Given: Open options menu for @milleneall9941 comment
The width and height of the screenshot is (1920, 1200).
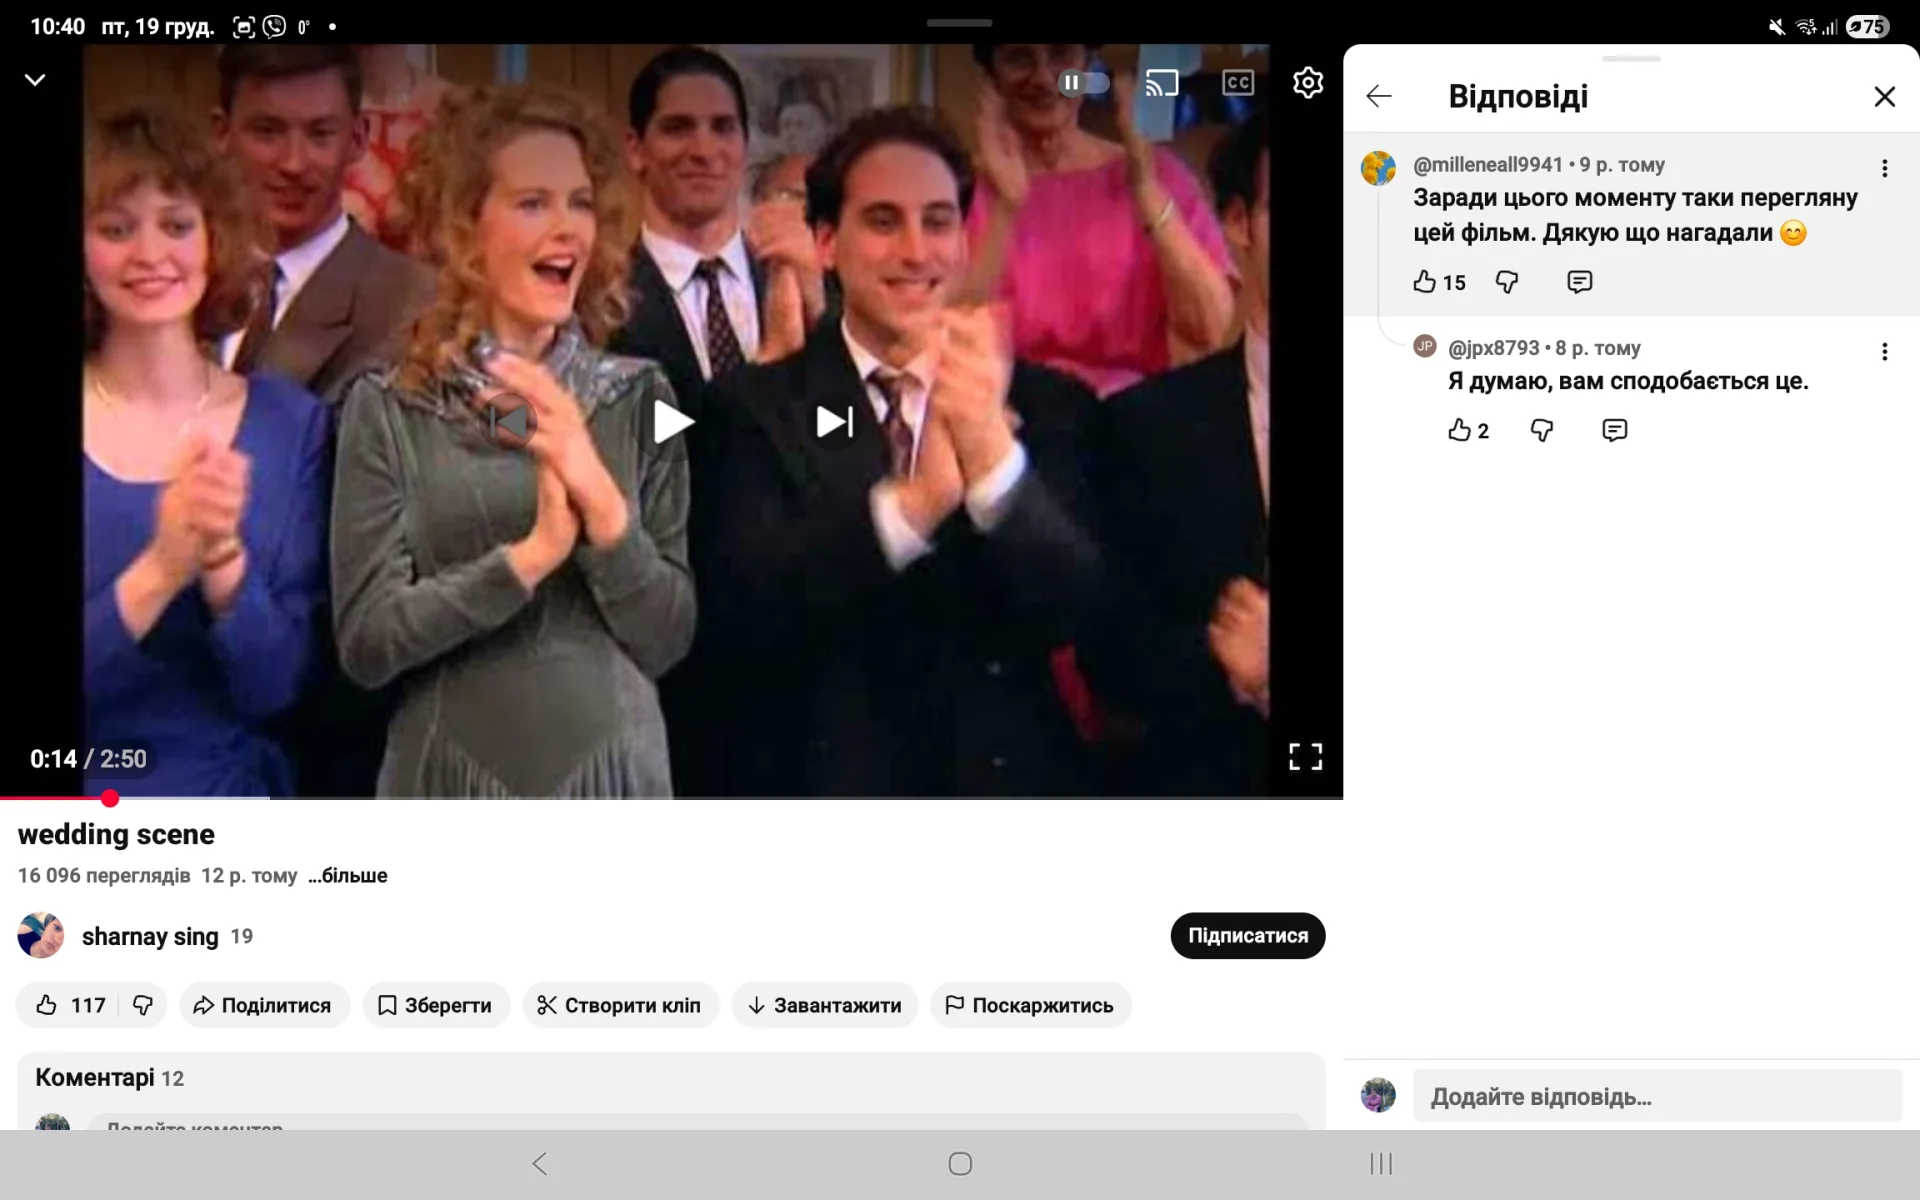Looking at the screenshot, I should coord(1884,169).
